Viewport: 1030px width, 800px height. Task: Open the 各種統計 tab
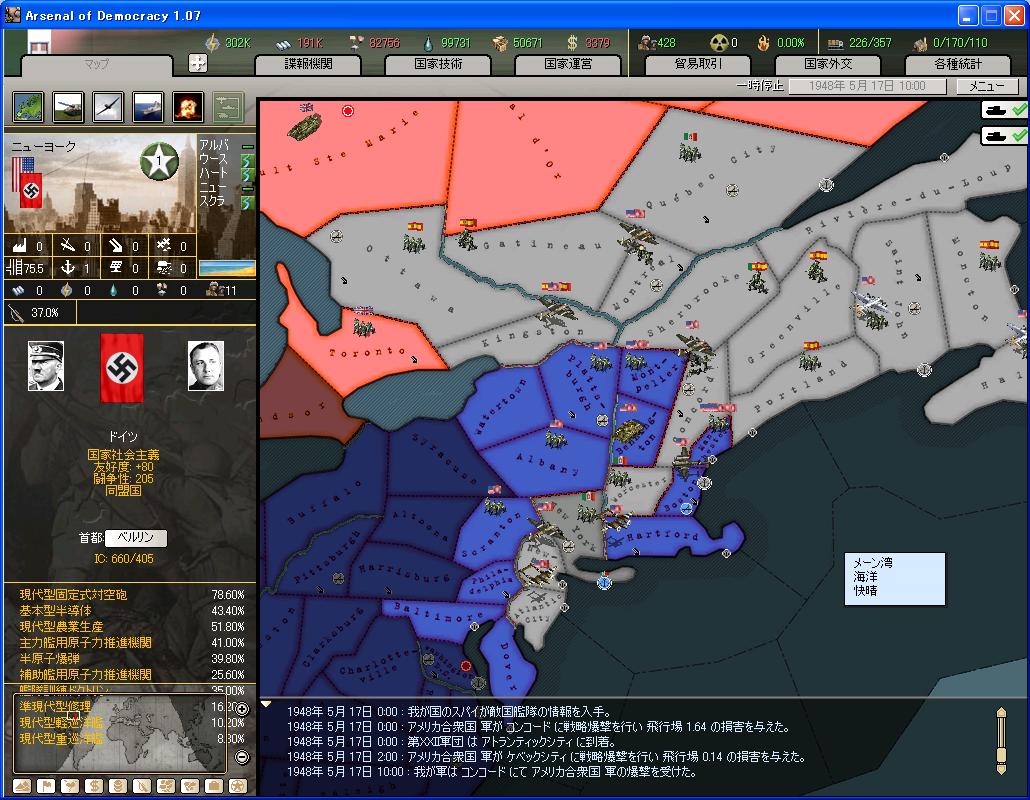pyautogui.click(x=958, y=64)
